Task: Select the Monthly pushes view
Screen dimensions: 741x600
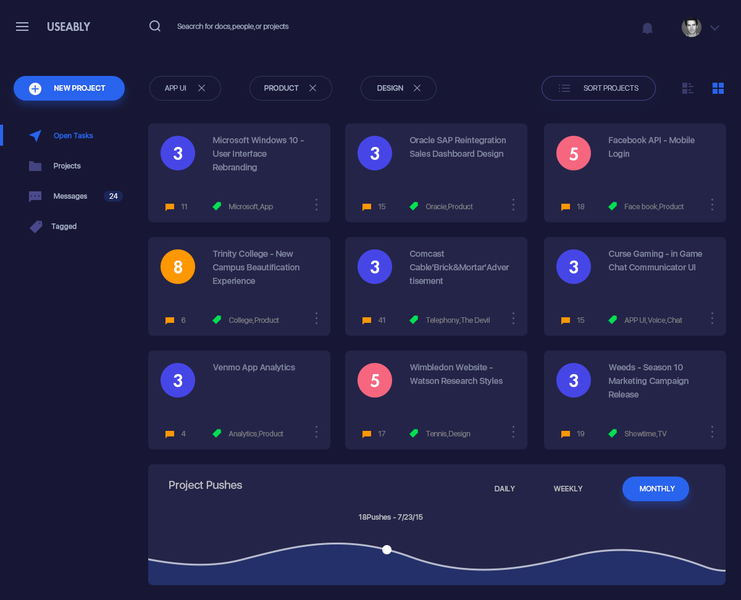Action: coord(655,489)
